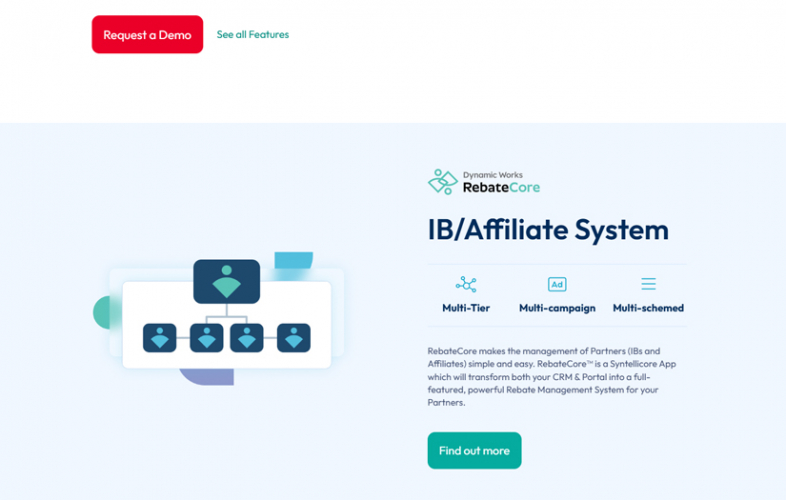Image resolution: width=786 pixels, height=500 pixels.
Task: Click the top parent node in hierarchy illustration
Action: coord(227,281)
